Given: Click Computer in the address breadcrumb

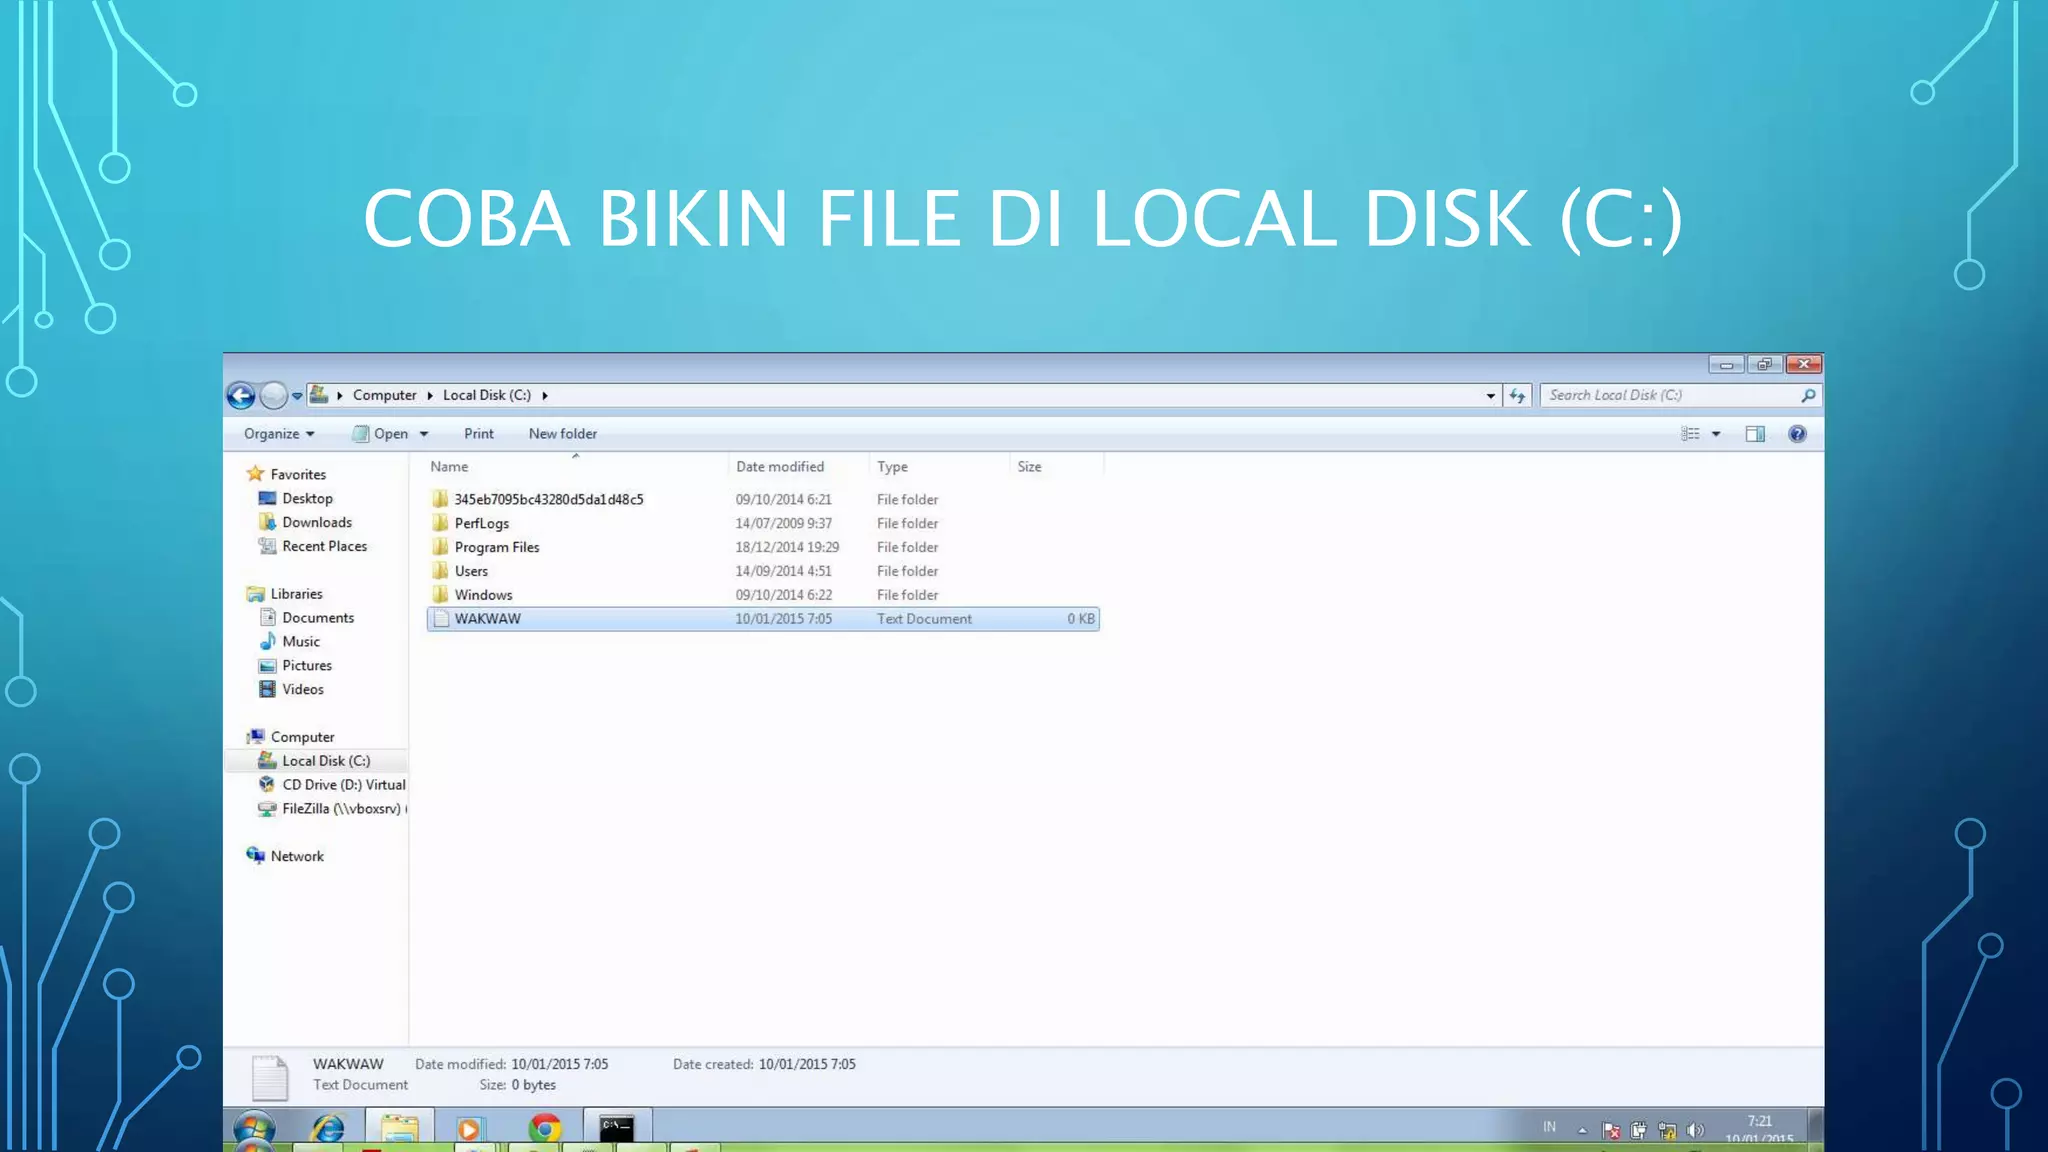Looking at the screenshot, I should 384,395.
